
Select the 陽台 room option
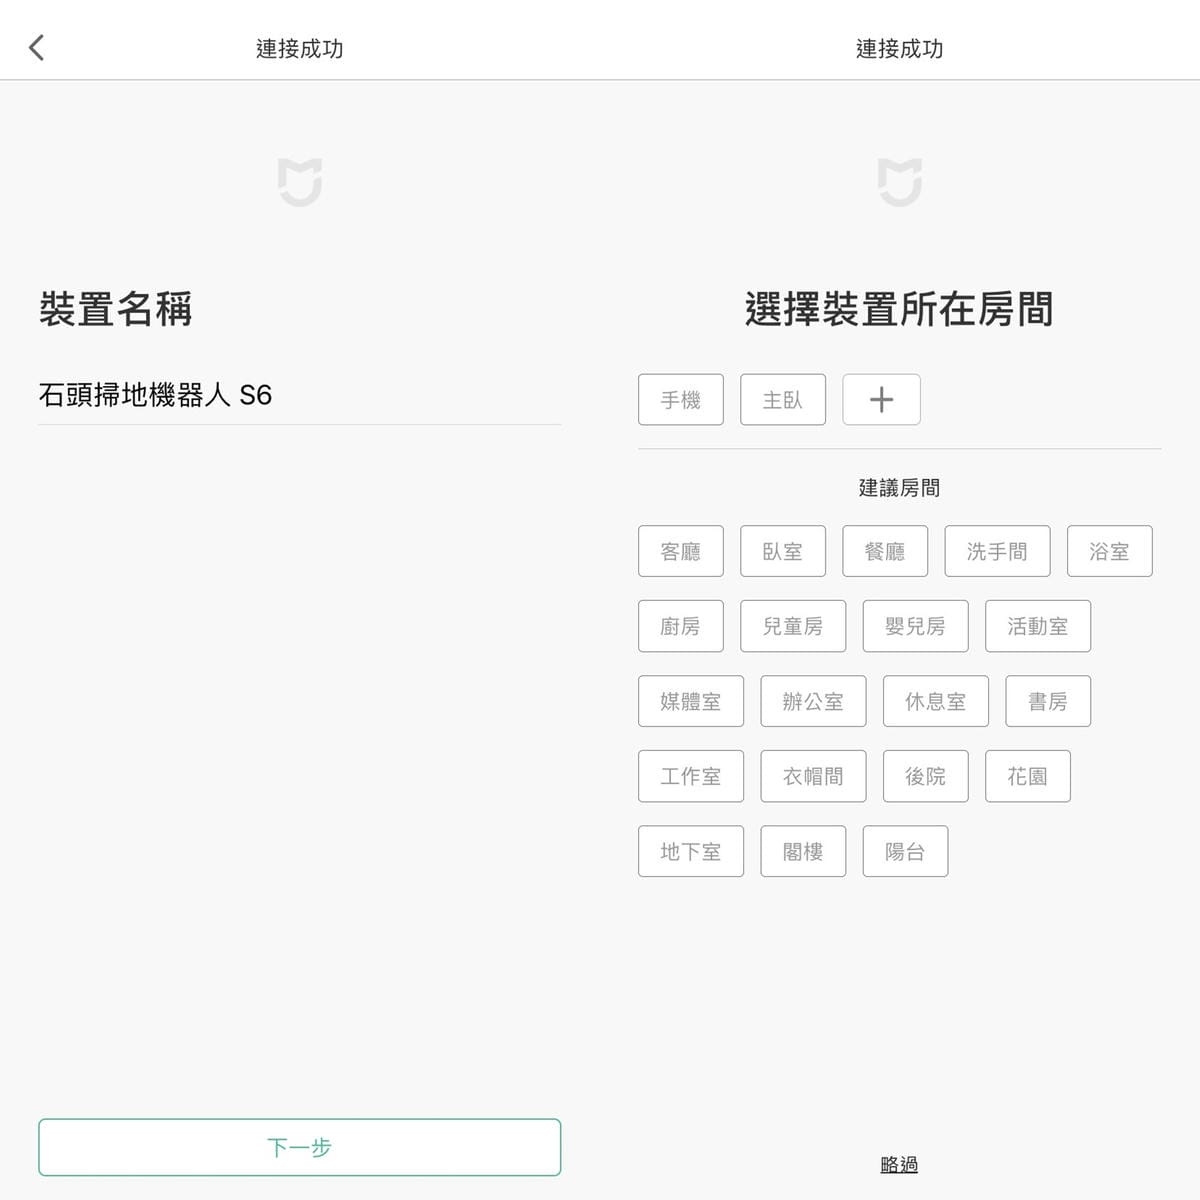904,851
